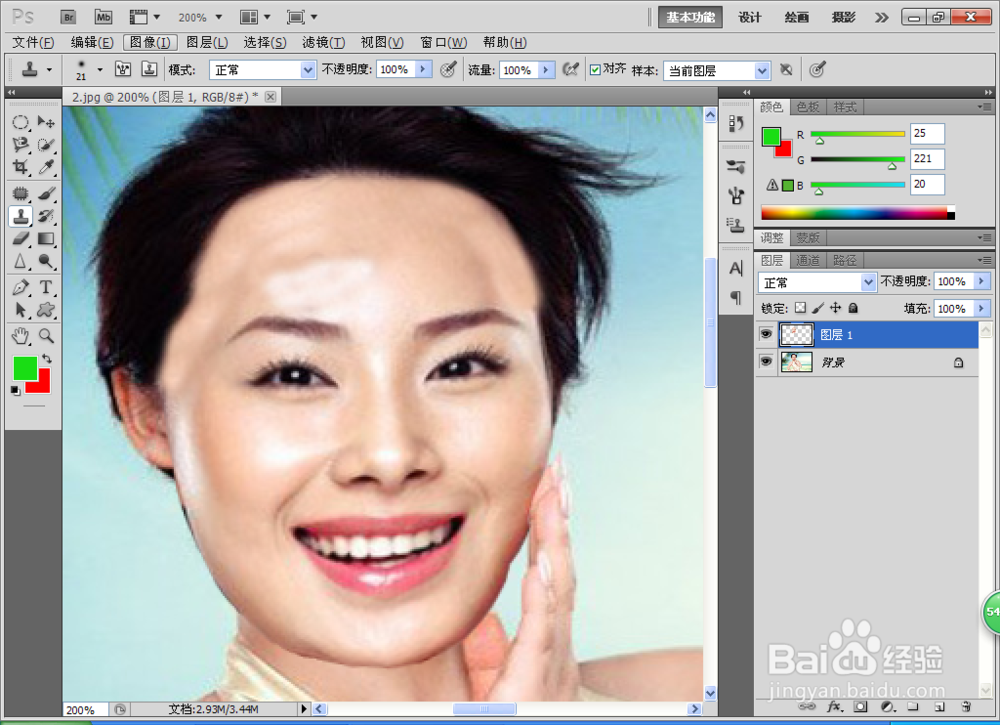Image resolution: width=1000 pixels, height=725 pixels.
Task: Click the 基本功能 workspace button
Action: coord(690,17)
